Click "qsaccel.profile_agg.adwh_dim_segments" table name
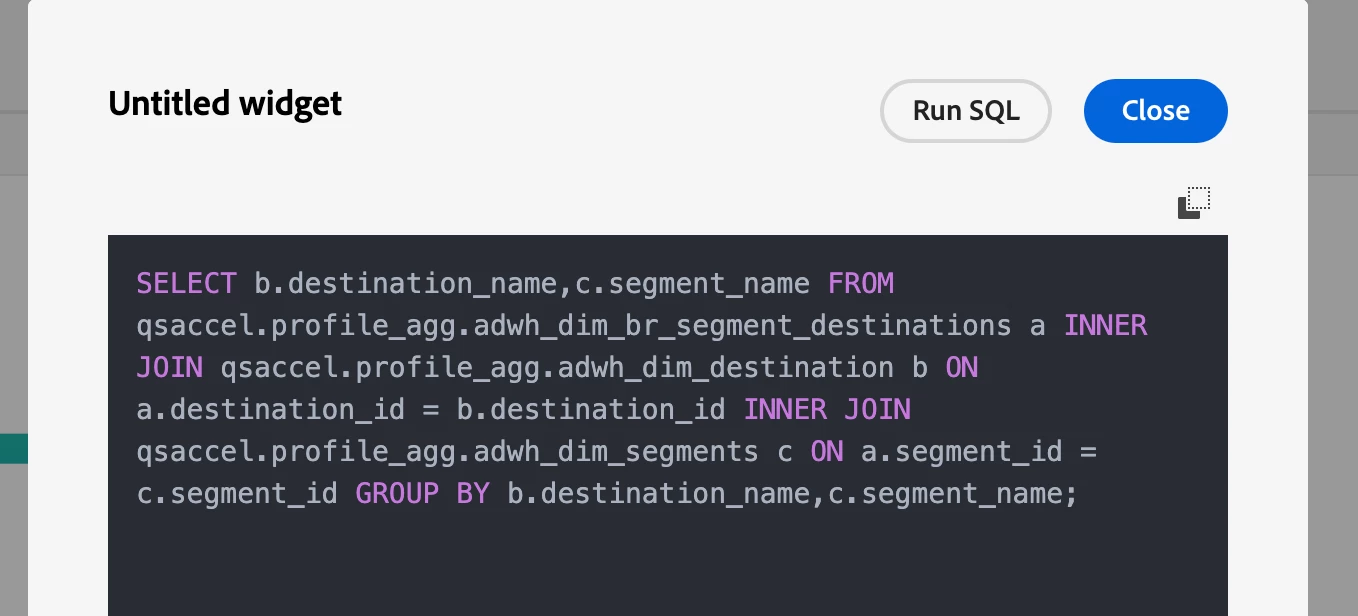Viewport: 1358px width, 616px height. [447, 452]
